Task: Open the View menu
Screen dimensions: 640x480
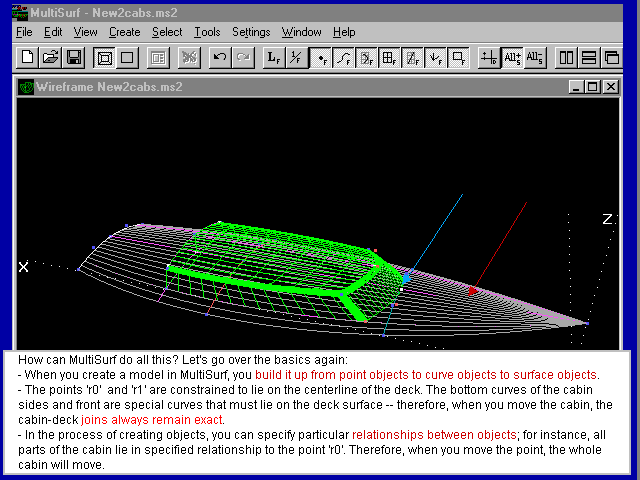Action: tap(85, 32)
